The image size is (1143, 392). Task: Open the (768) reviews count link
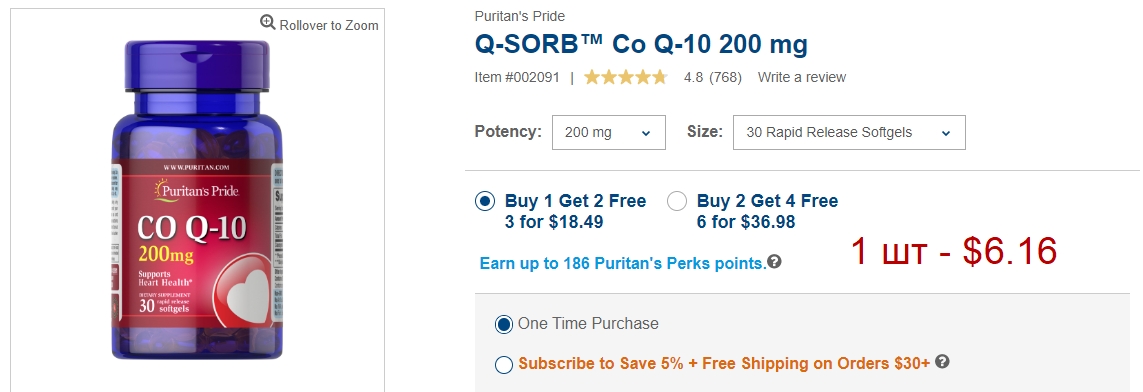tap(725, 77)
